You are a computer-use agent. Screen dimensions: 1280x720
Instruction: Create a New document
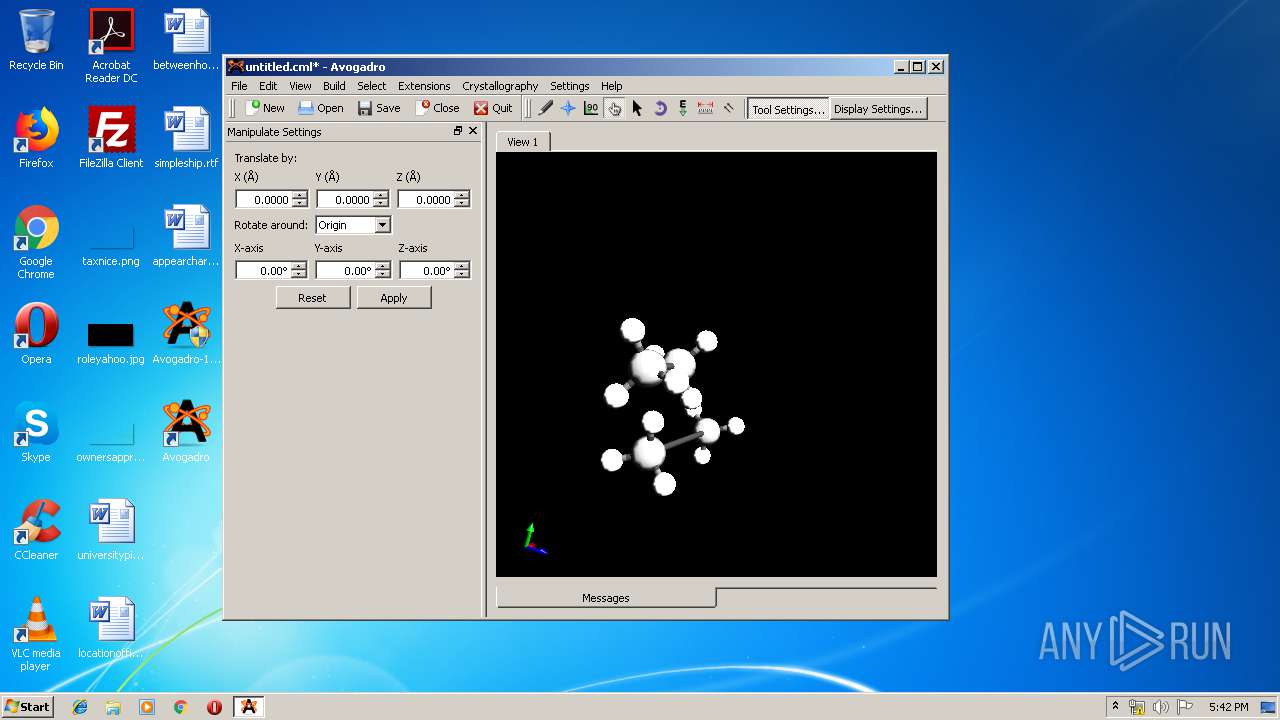(266, 108)
